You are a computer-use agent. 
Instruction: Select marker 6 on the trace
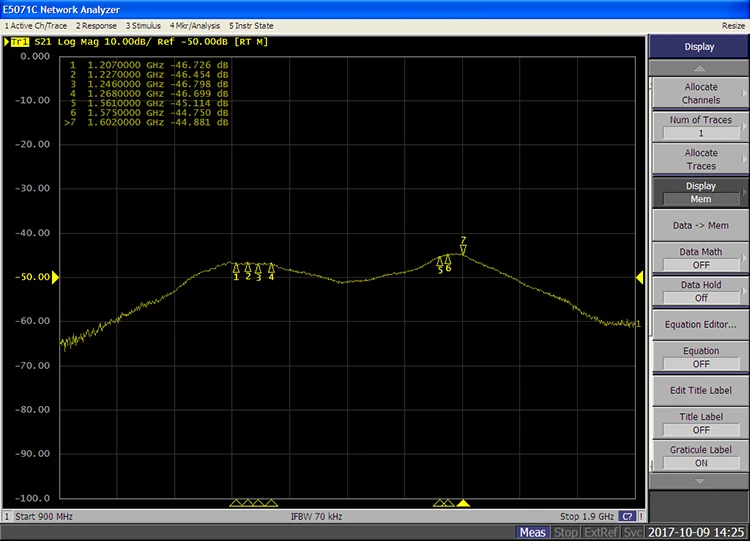[x=448, y=263]
